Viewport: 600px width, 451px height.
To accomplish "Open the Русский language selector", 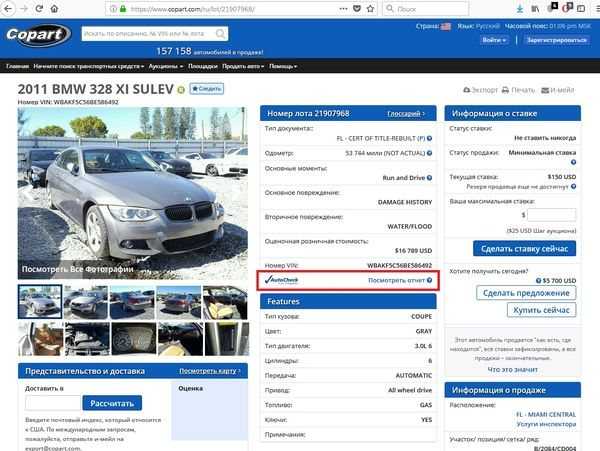I will [x=488, y=26].
